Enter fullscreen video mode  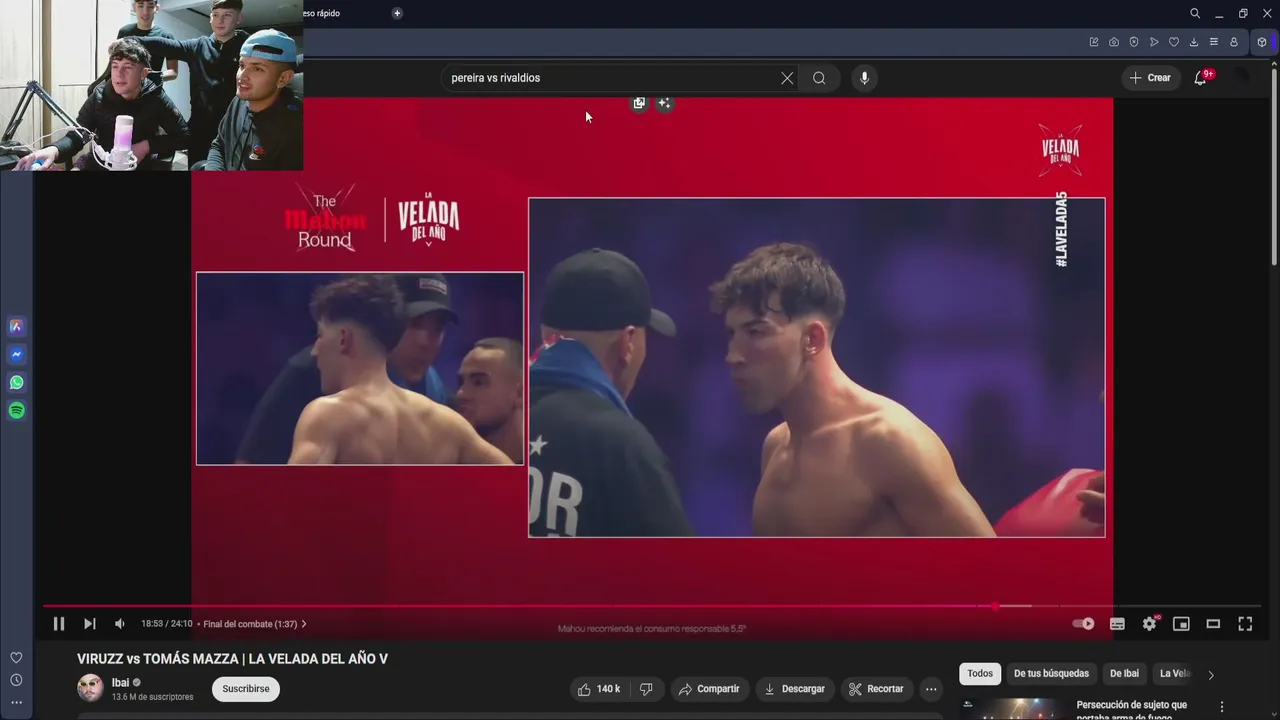[1245, 624]
